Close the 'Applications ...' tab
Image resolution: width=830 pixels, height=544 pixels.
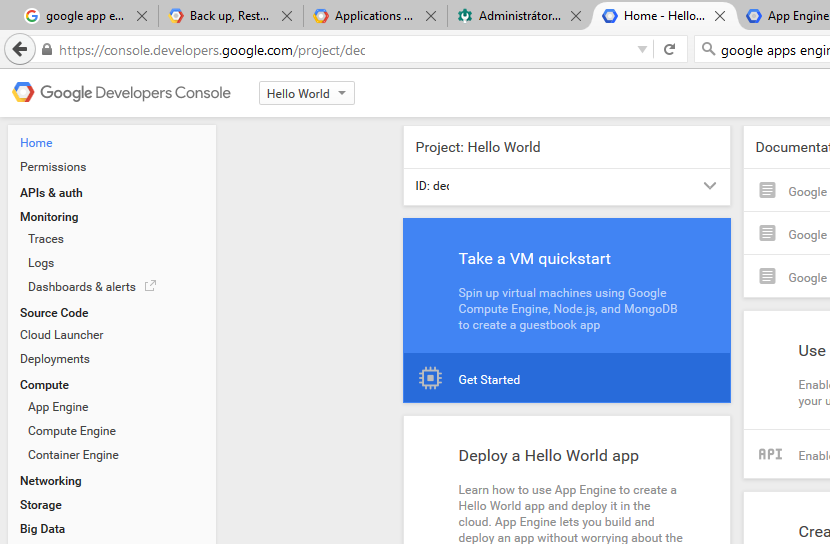(x=431, y=16)
